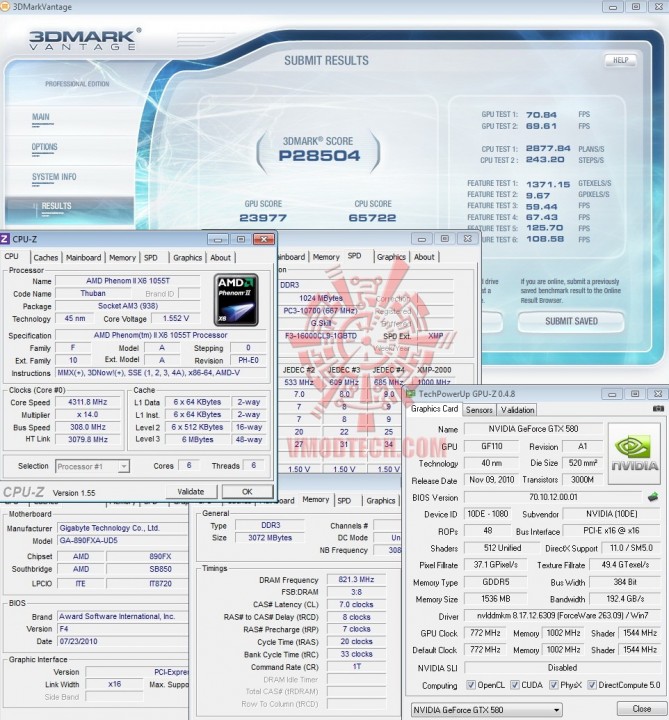Toggle the OpenCL checkbox in GPU-Z
669x720 pixels.
[470, 685]
